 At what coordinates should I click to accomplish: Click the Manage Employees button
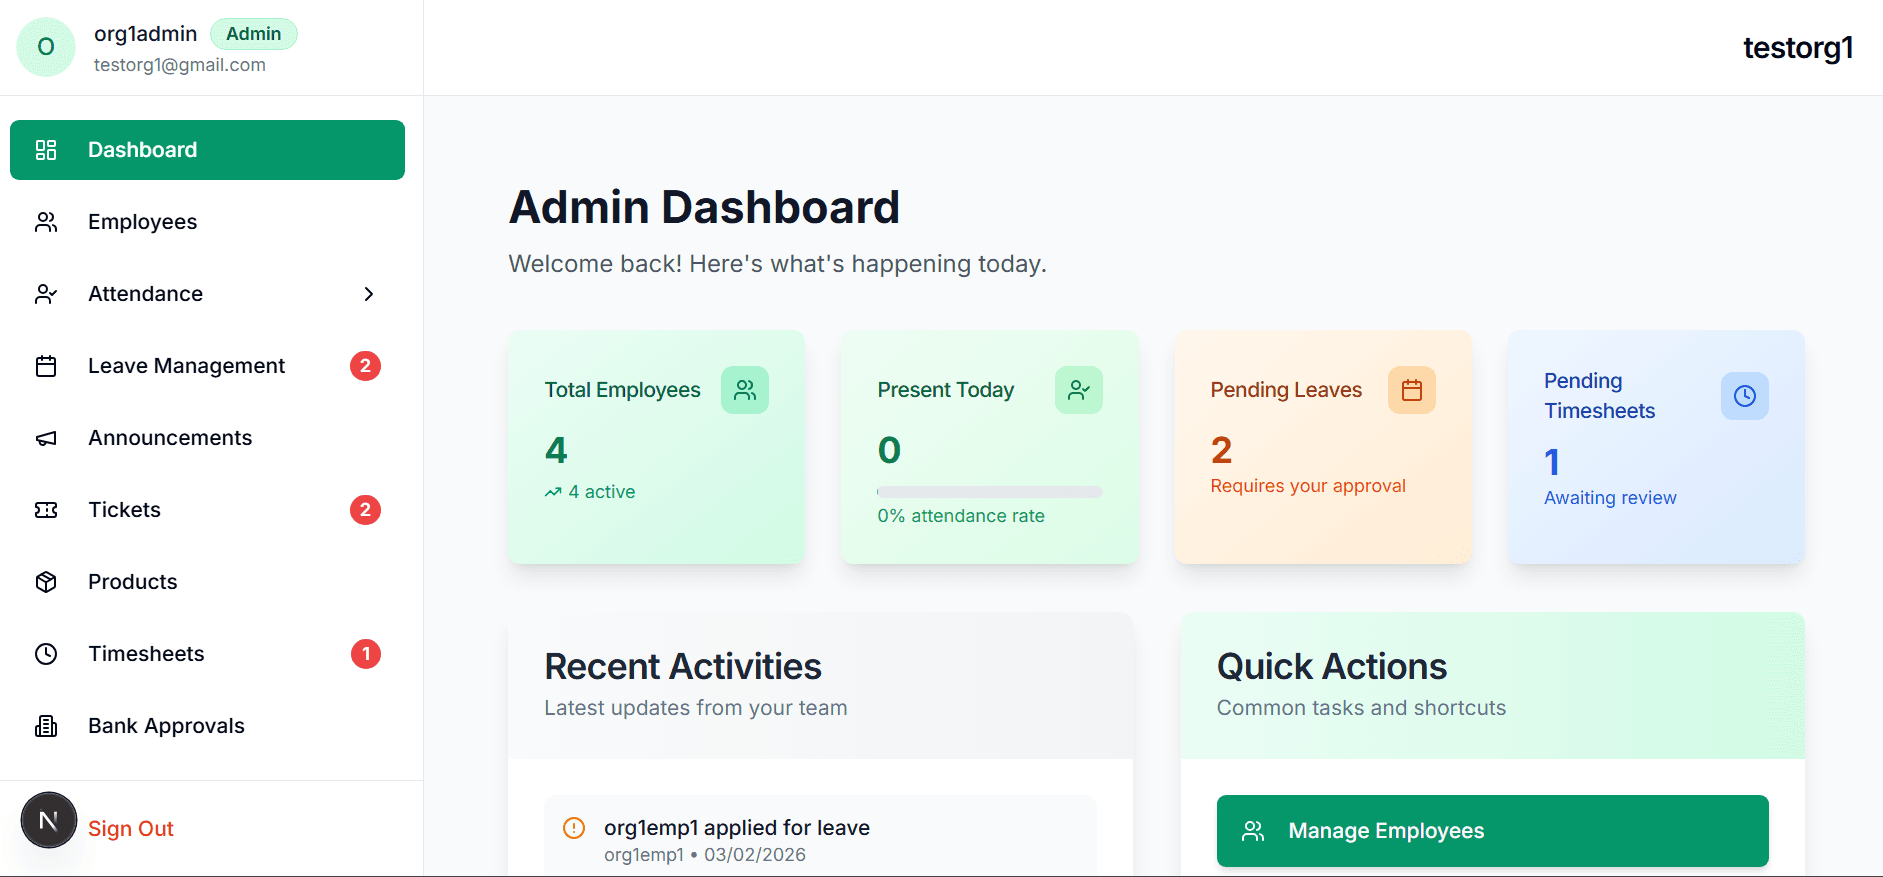[1492, 831]
